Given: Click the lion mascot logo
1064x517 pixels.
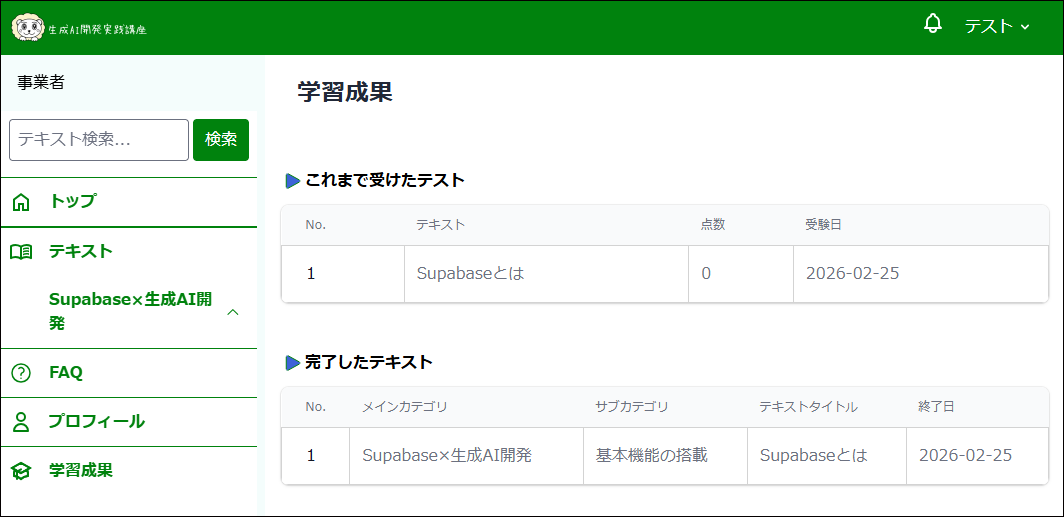Looking at the screenshot, I should pyautogui.click(x=27, y=27).
